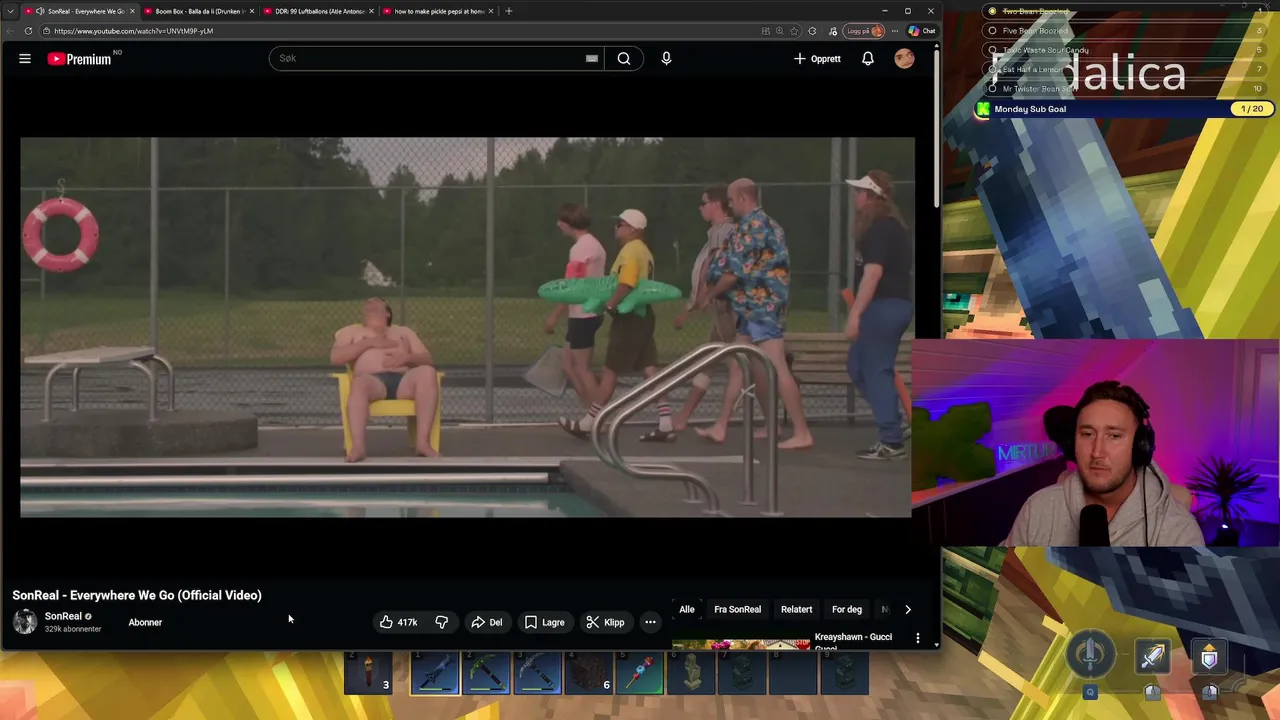Viewport: 1280px width, 720px height.
Task: Select the 'Alle' filter chip
Action: coord(687,609)
